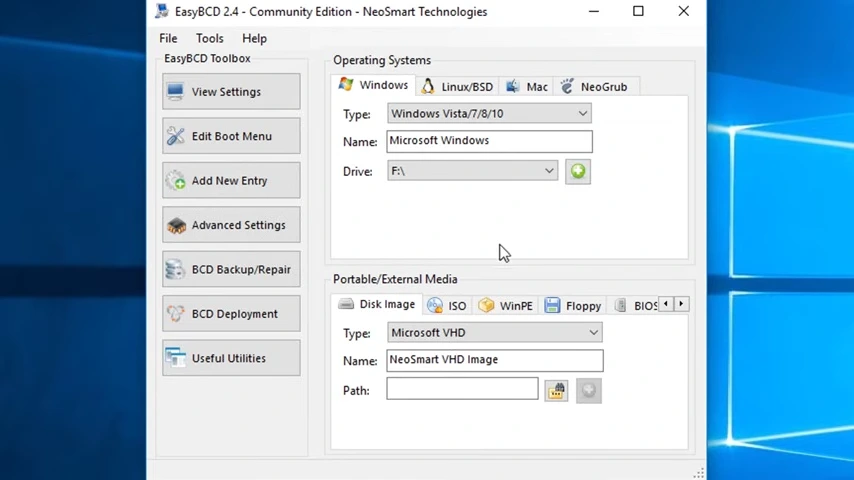Click the Microsoft Windows name field
Image resolution: width=854 pixels, height=480 pixels.
(x=489, y=141)
